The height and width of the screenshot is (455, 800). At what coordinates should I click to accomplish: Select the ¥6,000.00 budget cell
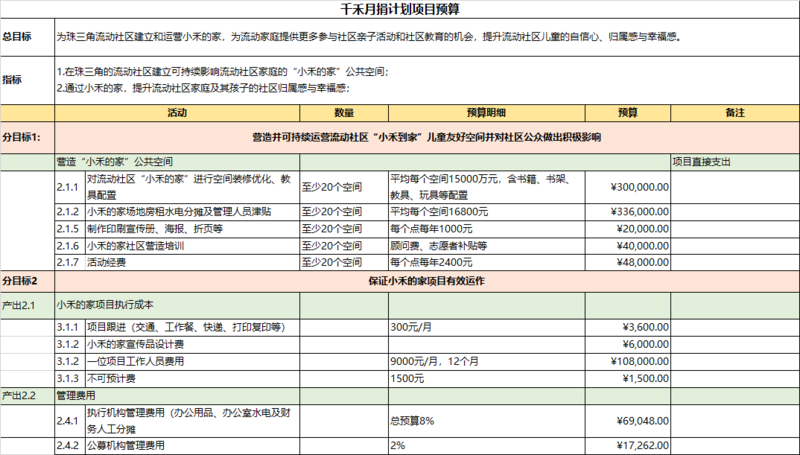628,344
